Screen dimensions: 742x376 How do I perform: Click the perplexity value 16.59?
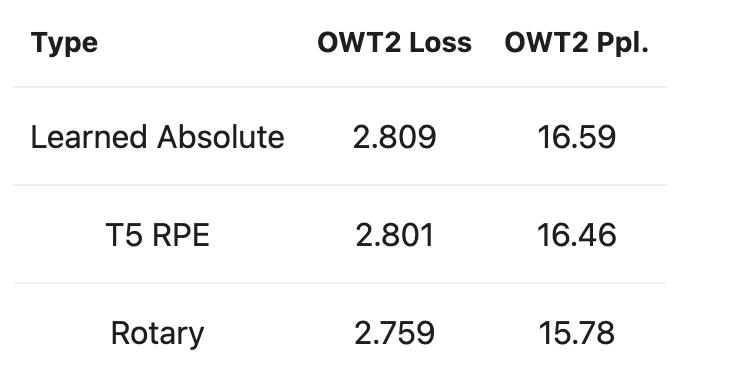click(x=576, y=137)
